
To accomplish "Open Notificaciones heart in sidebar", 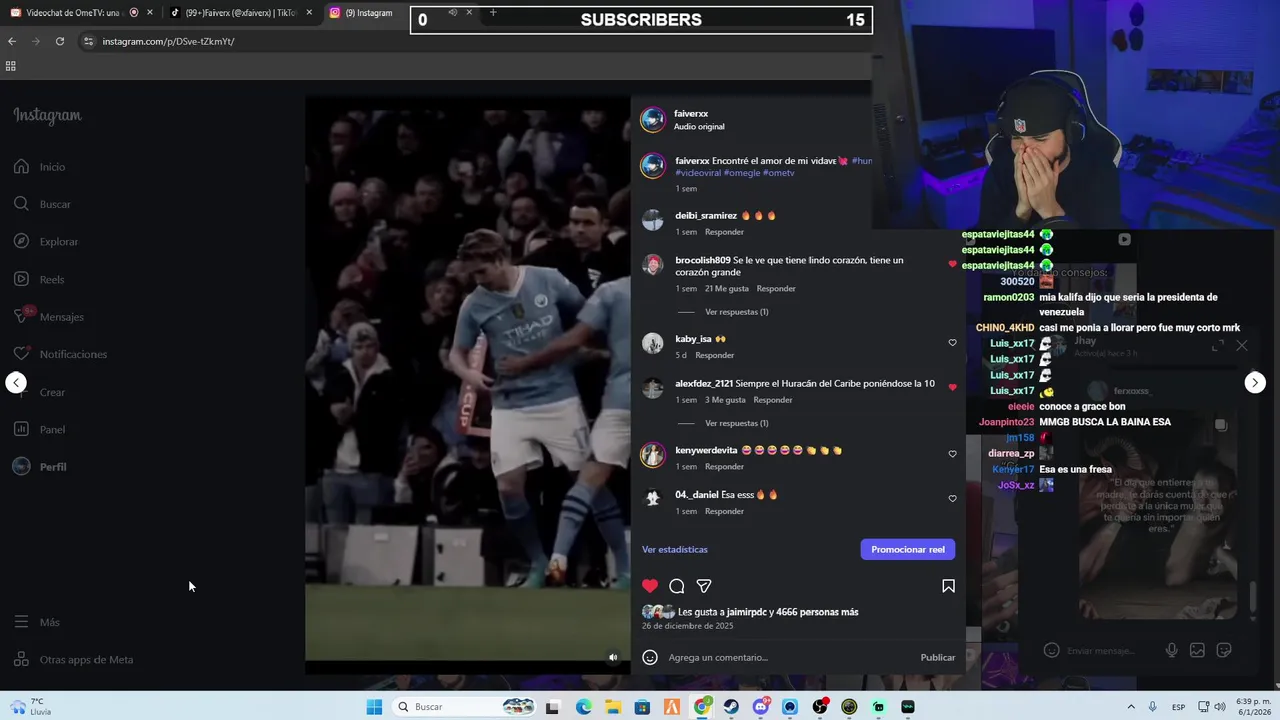I will (60, 354).
